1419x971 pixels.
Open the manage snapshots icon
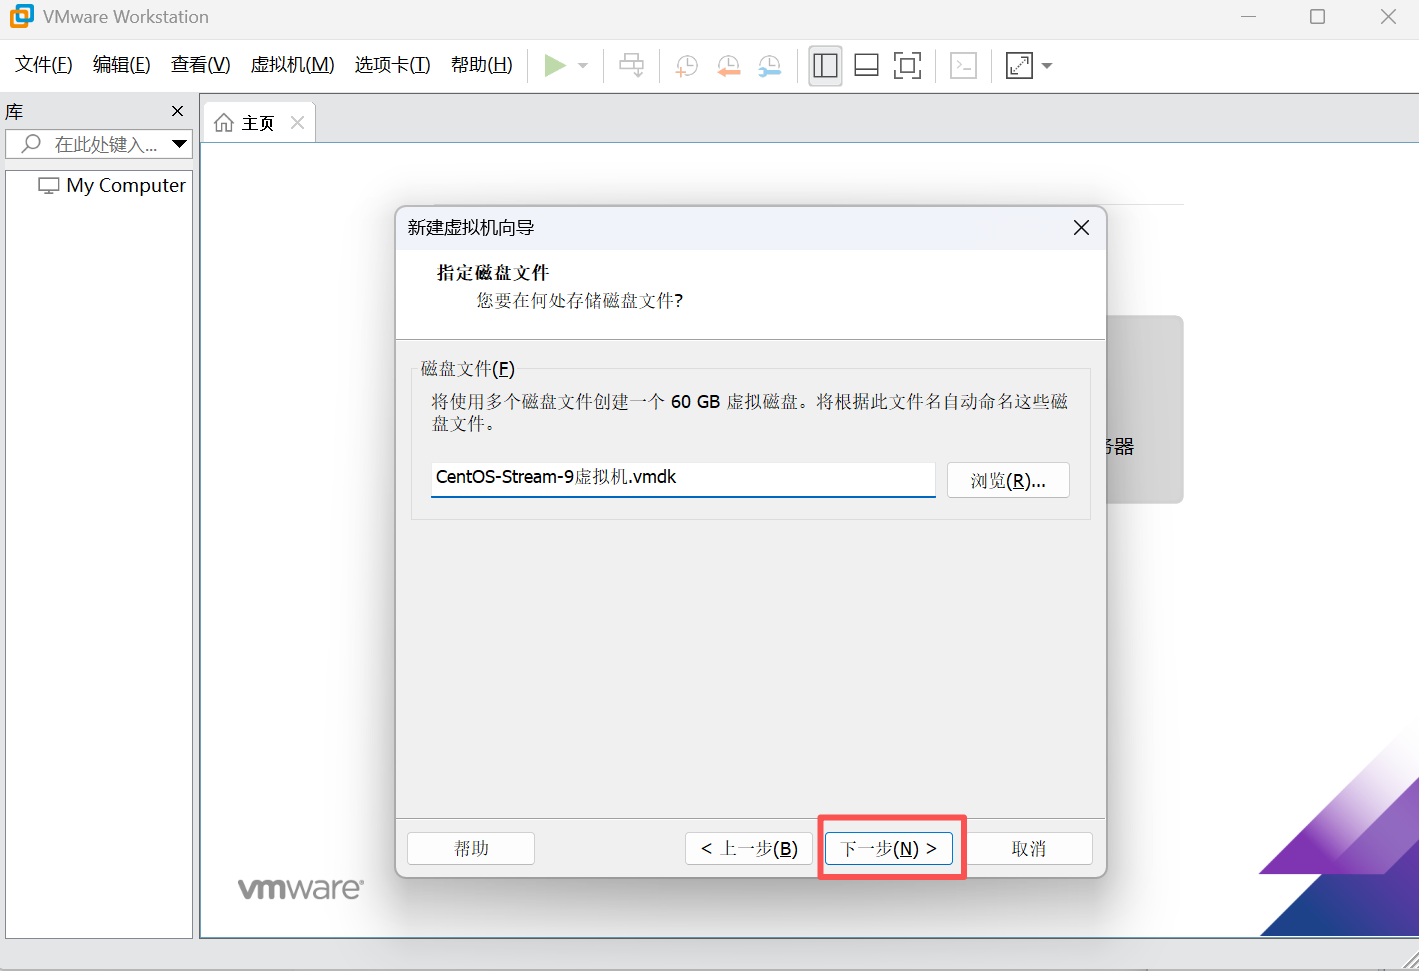769,65
